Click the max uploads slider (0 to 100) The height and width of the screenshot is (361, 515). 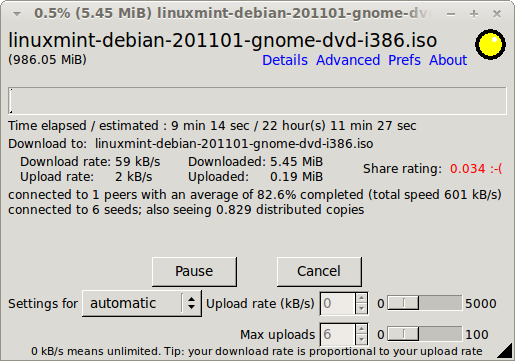[425, 334]
